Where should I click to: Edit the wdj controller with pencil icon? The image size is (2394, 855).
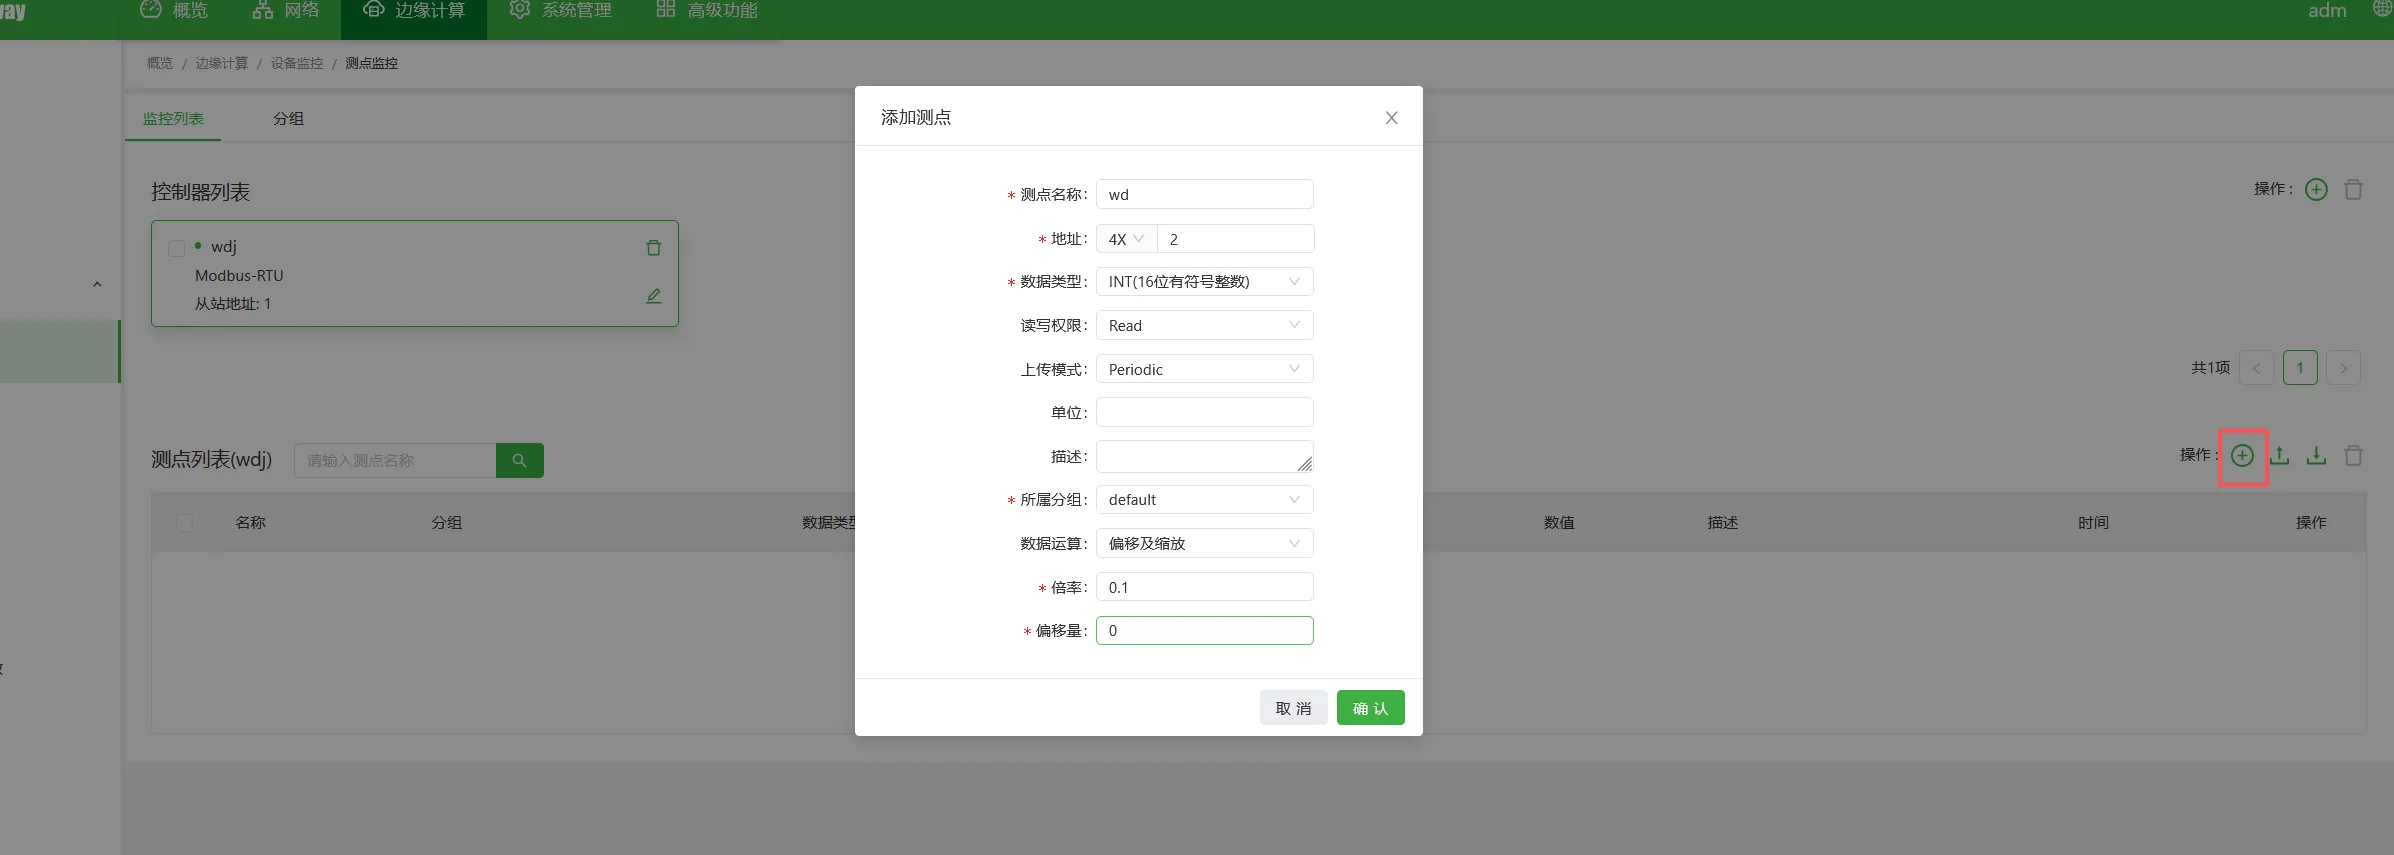[654, 296]
